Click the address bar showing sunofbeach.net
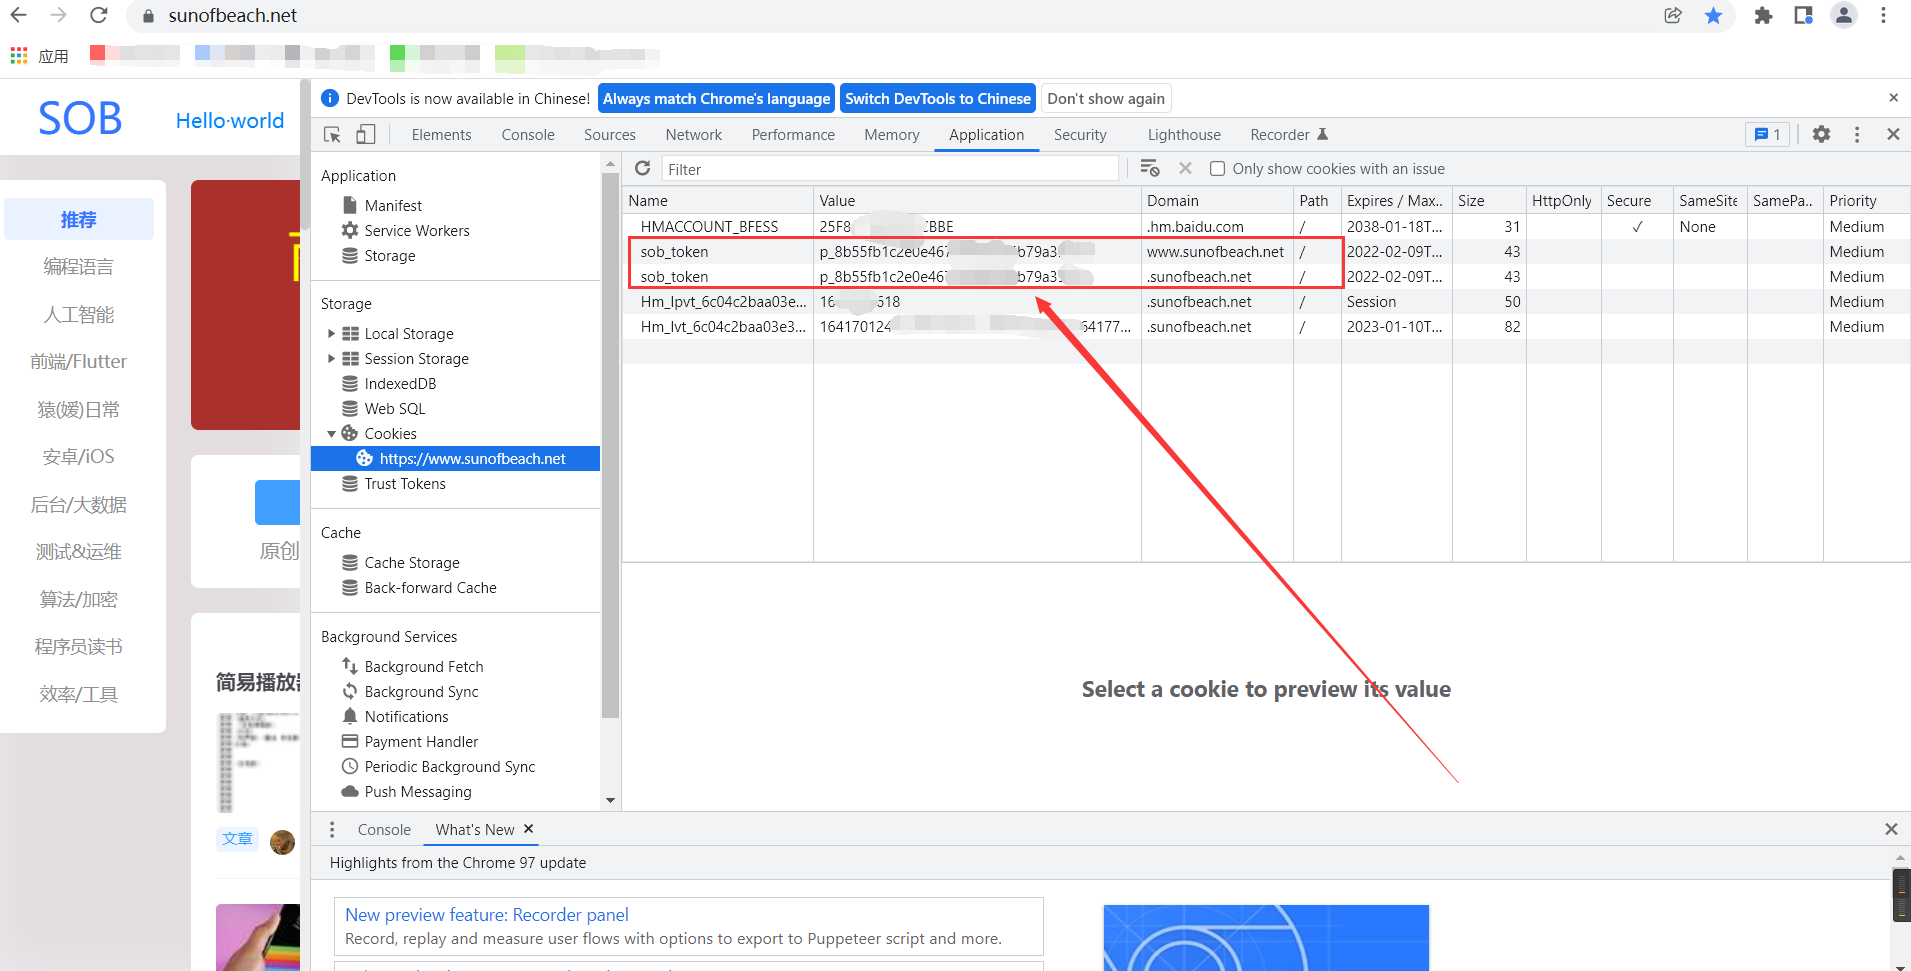This screenshot has width=1911, height=971. [x=233, y=15]
